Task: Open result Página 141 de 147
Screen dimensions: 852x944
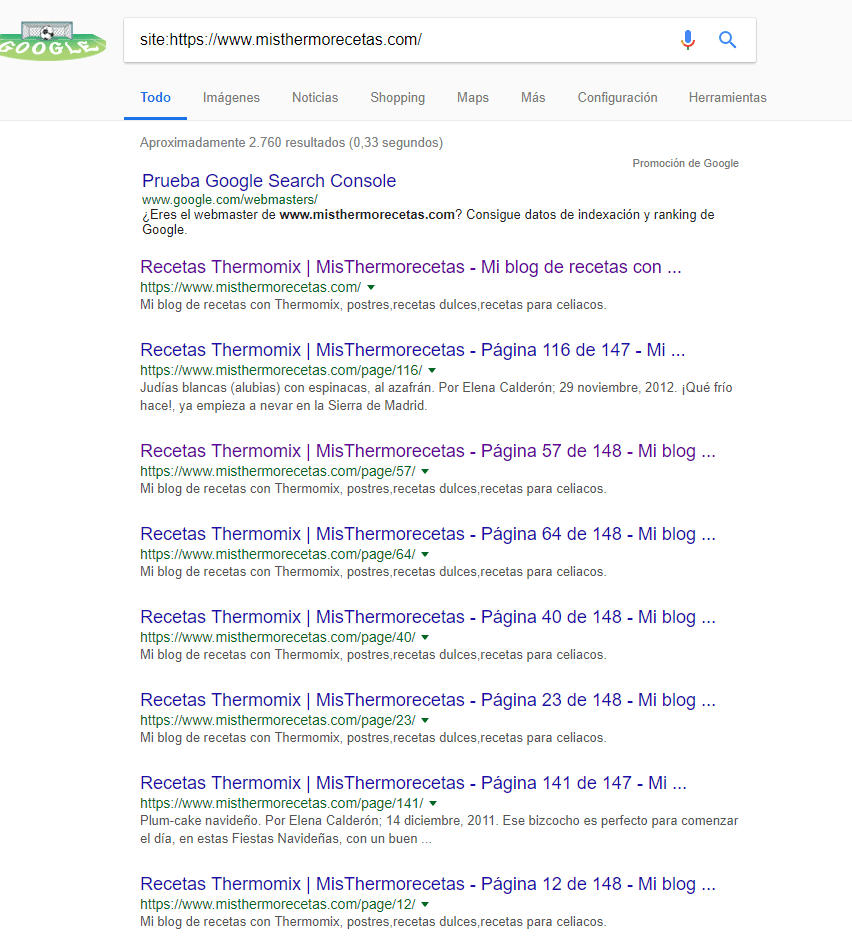Action: click(413, 783)
